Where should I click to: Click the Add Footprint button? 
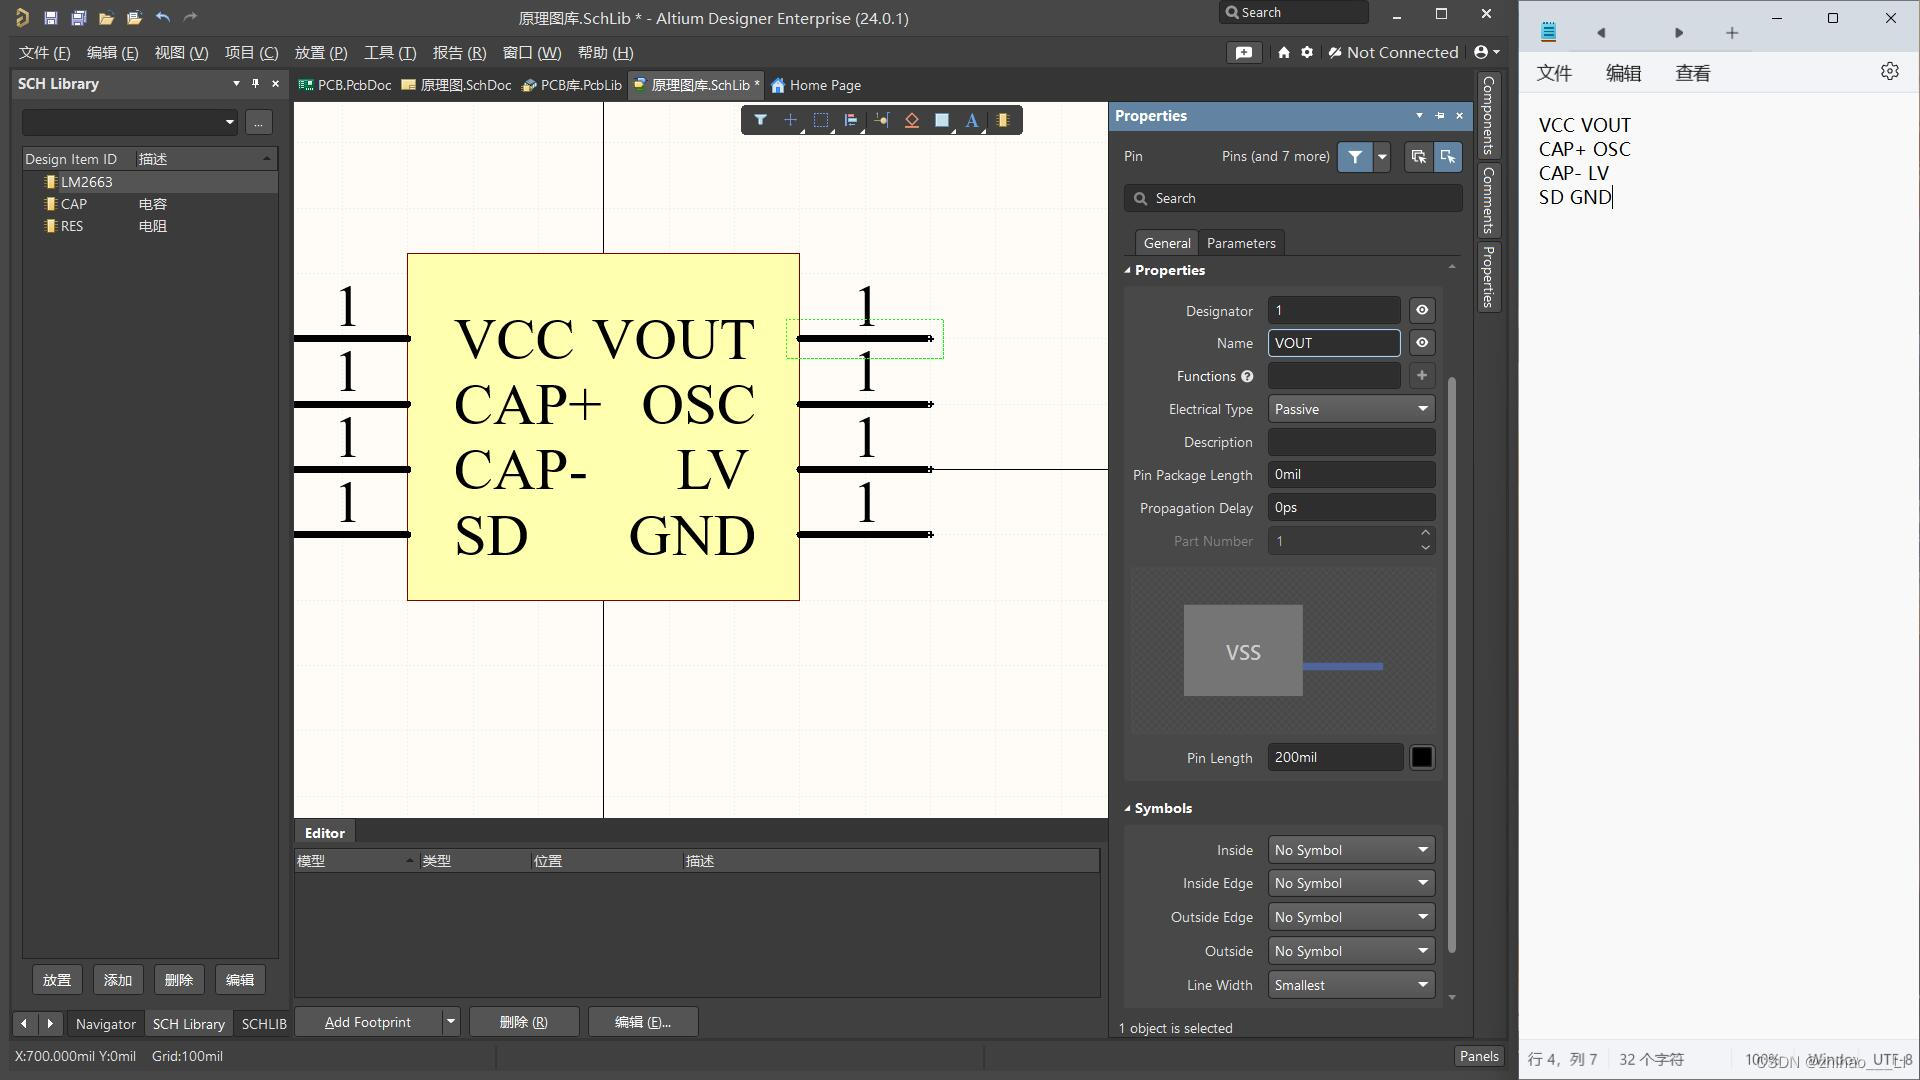(x=367, y=1022)
